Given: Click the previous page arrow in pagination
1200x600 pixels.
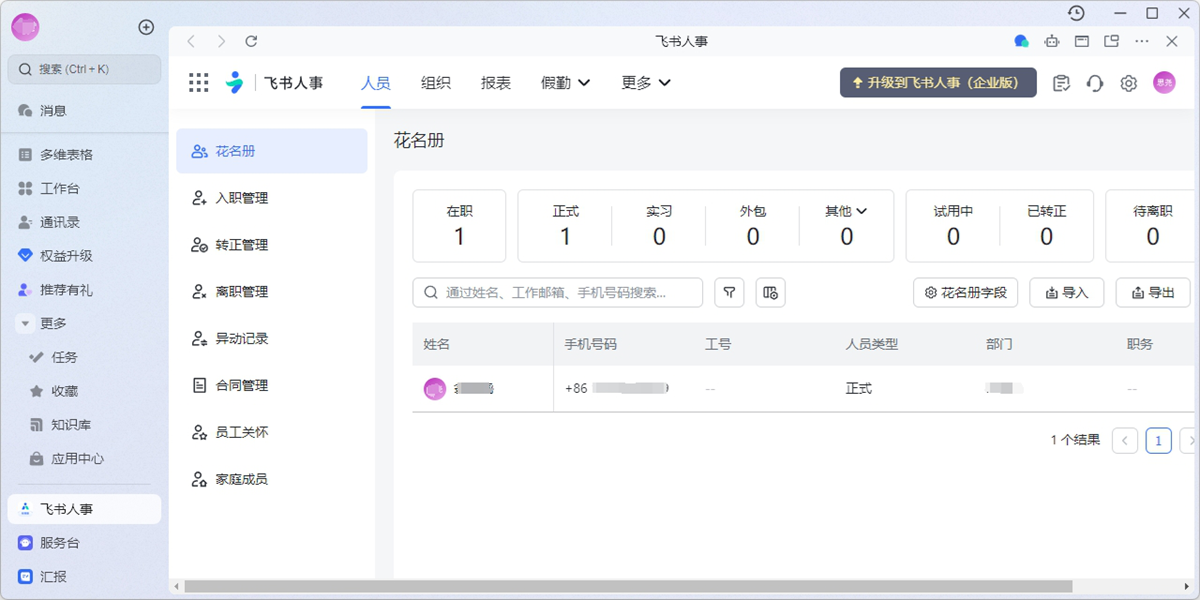Looking at the screenshot, I should 1125,440.
